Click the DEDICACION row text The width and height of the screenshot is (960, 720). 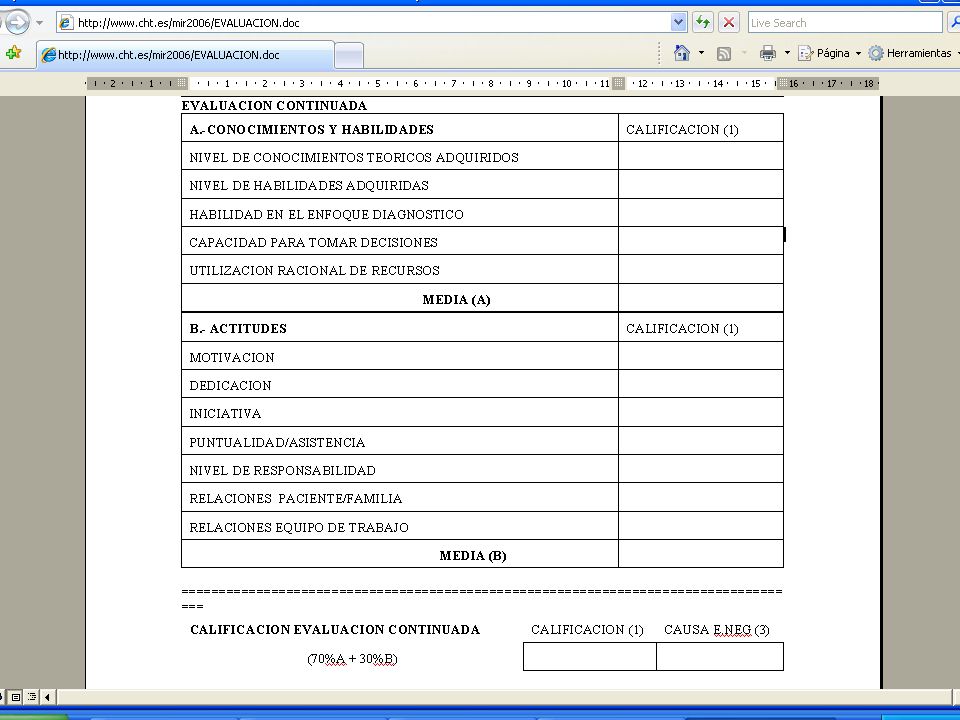(x=230, y=386)
